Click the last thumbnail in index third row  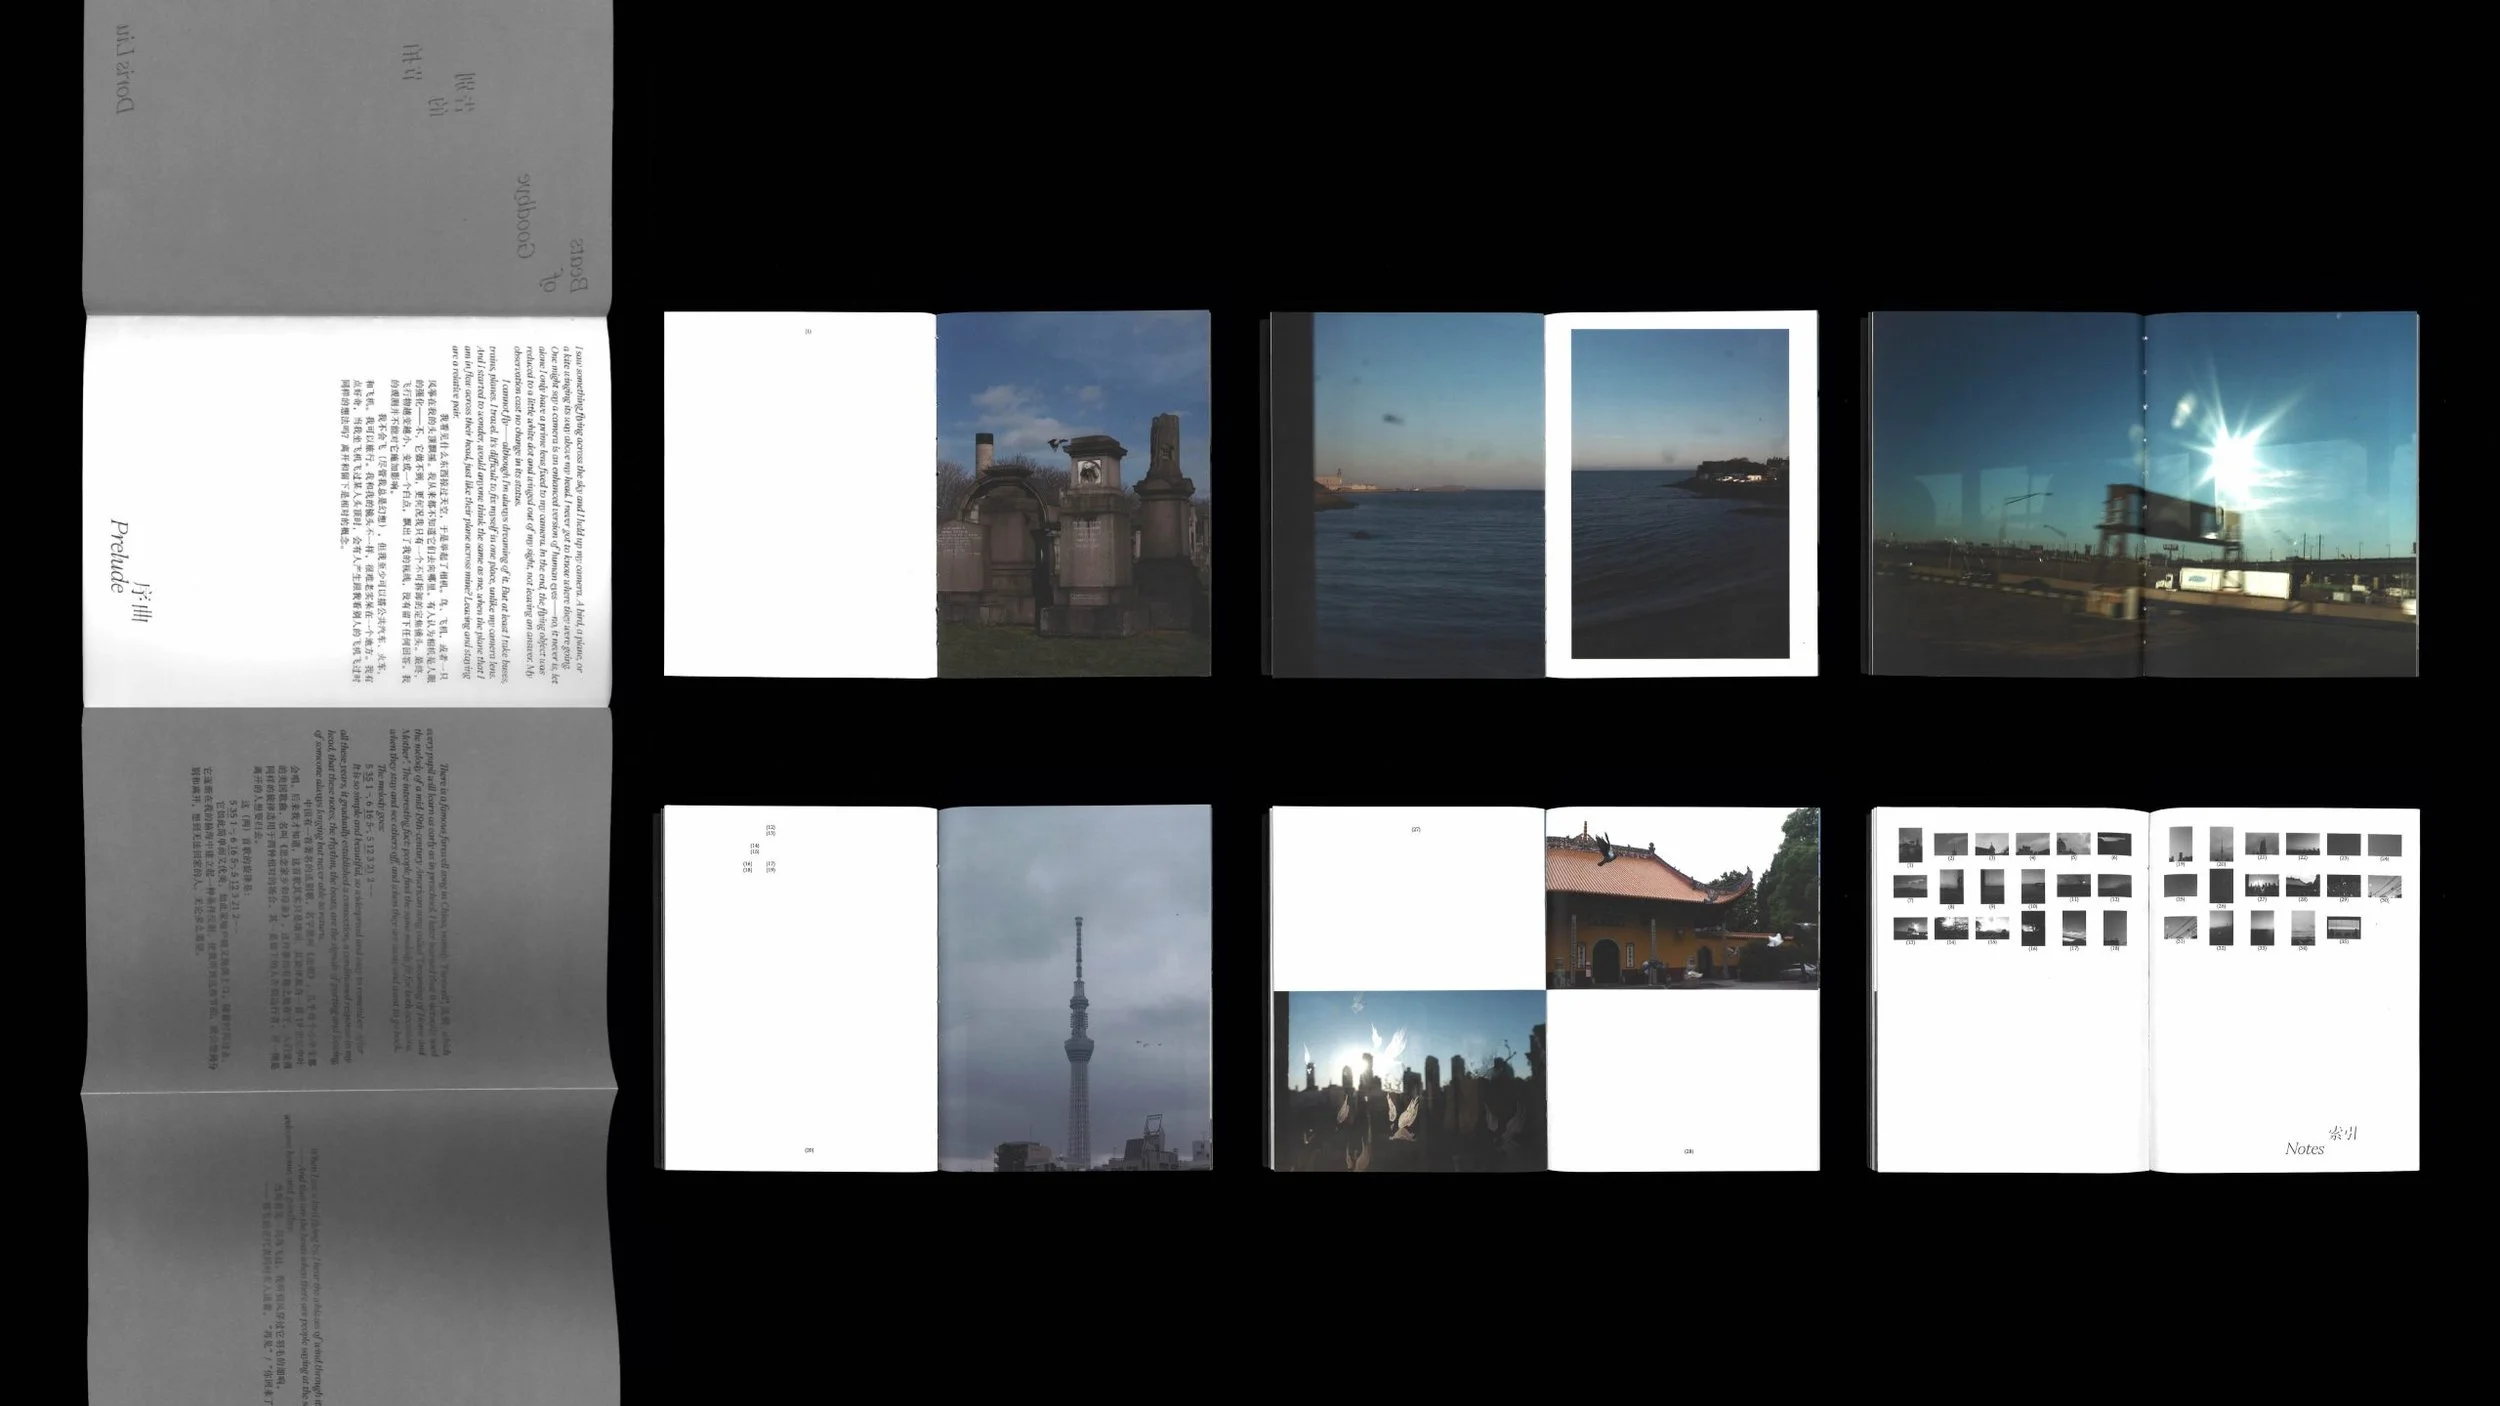[x=2345, y=927]
